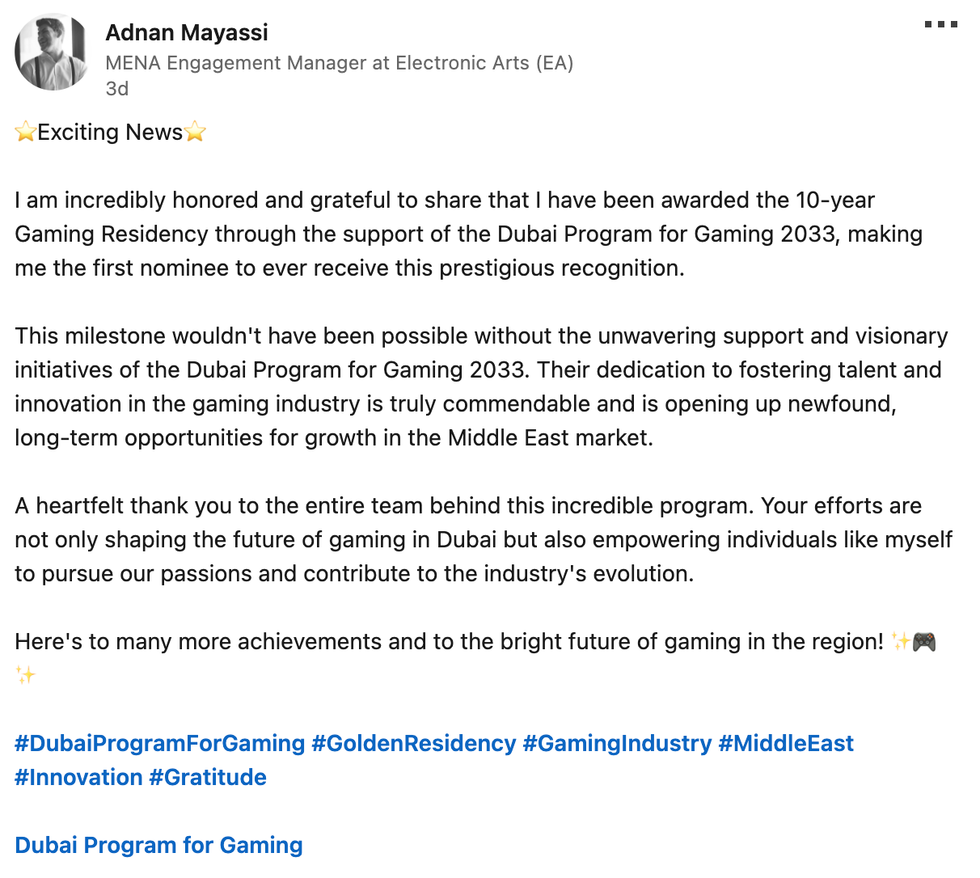Click the sparkles emoji on the last text line
Viewport: 980px width, 878px height.
[x=25, y=675]
